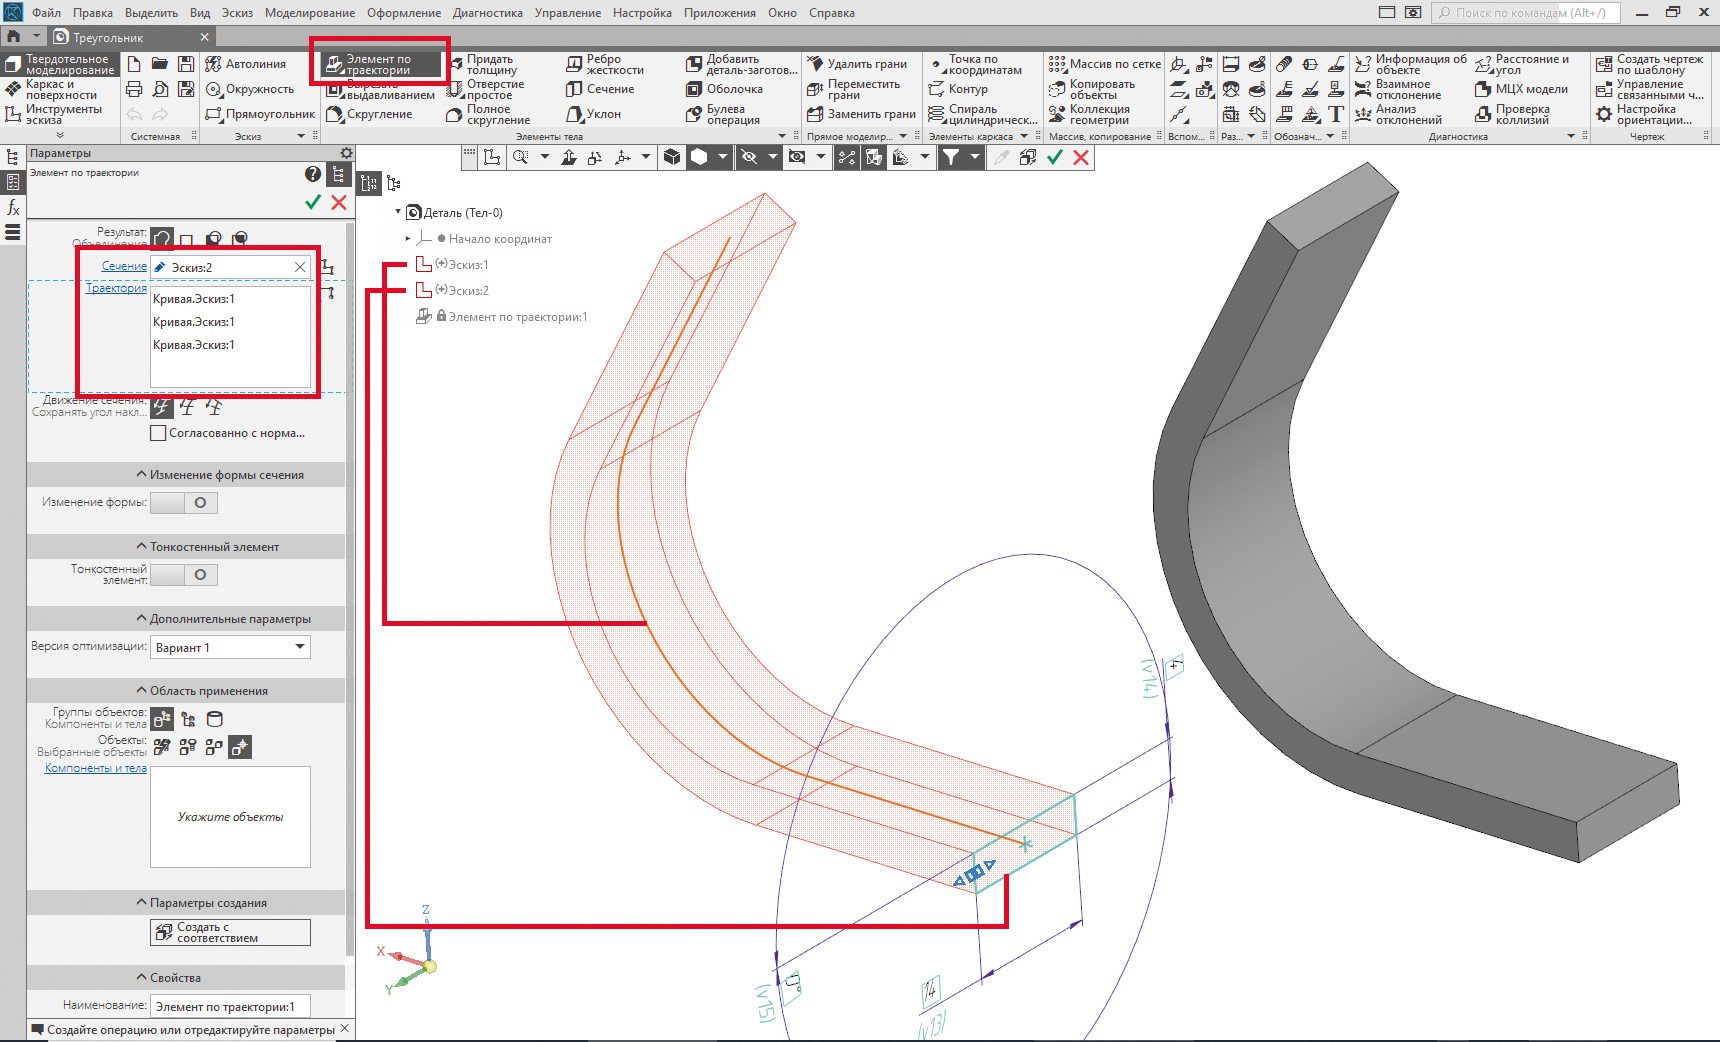Click green check in viewport toolbar
1720x1042 pixels.
coord(1054,157)
